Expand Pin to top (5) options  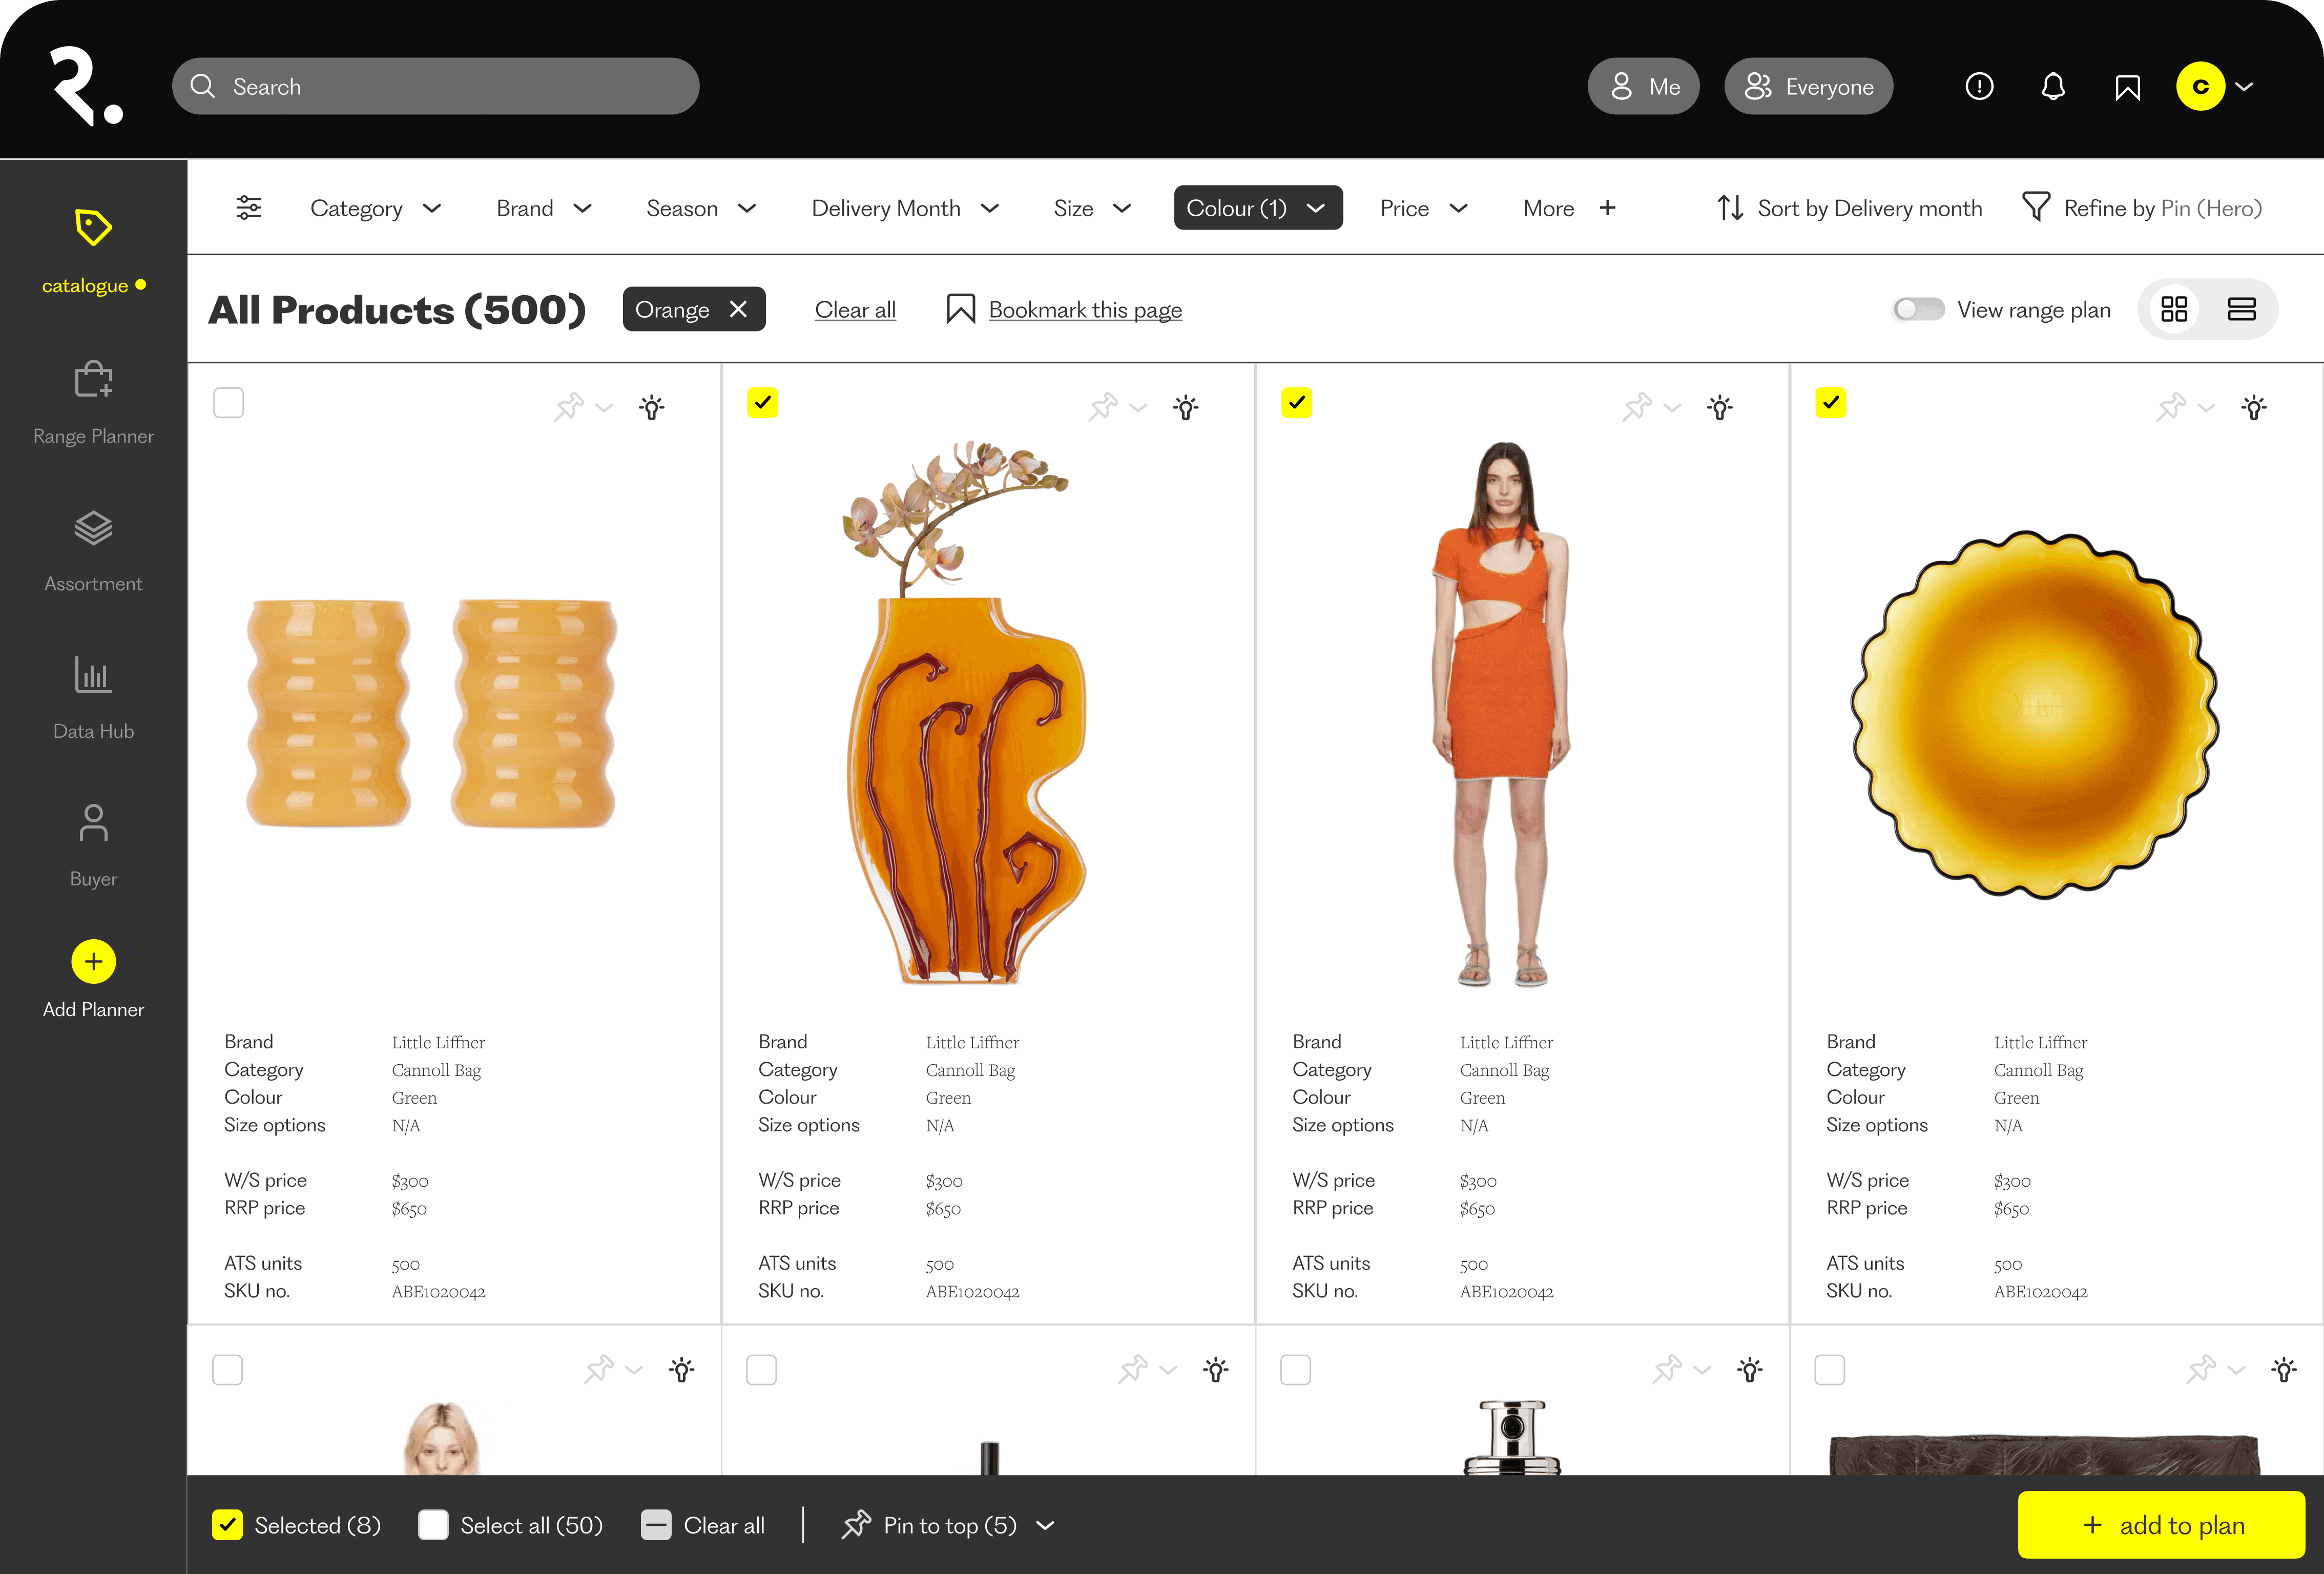(x=1045, y=1525)
